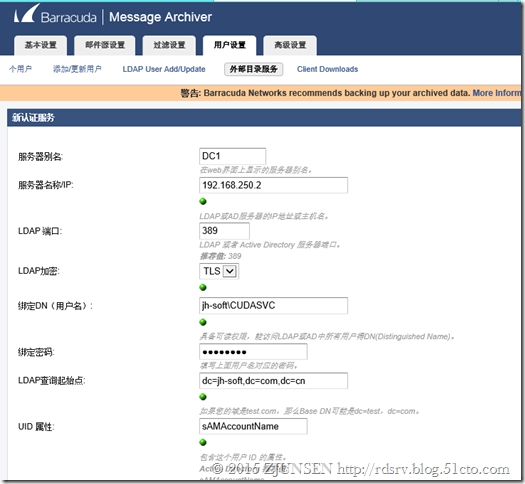The height and width of the screenshot is (484, 525).
Task: Open the 邮件源设置 tab
Action: pos(105,45)
